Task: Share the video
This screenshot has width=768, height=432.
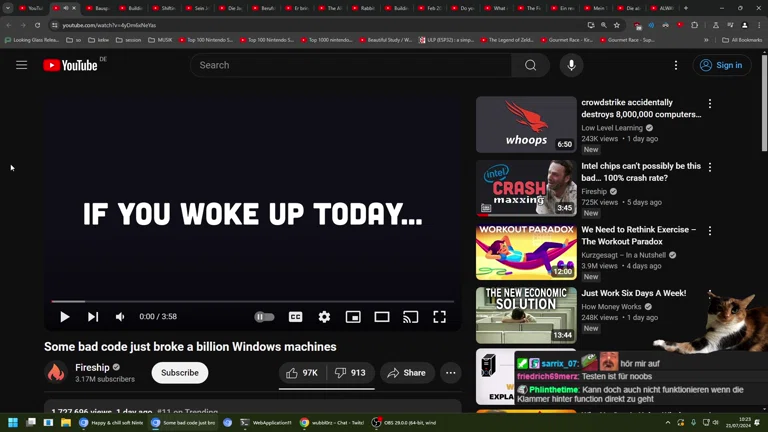Action: click(407, 373)
